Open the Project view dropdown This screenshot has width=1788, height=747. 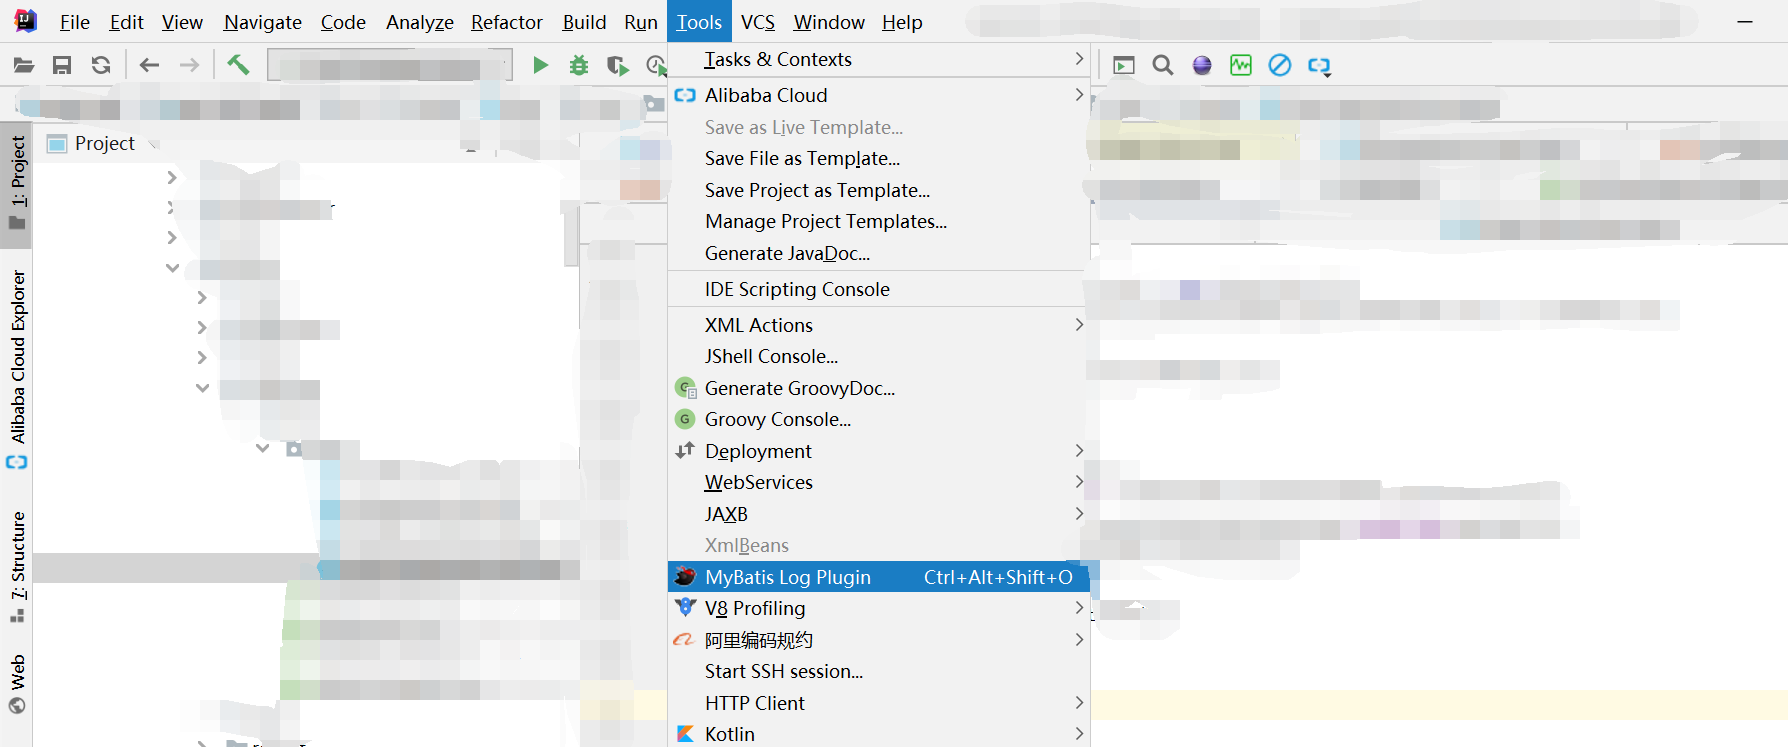click(103, 143)
